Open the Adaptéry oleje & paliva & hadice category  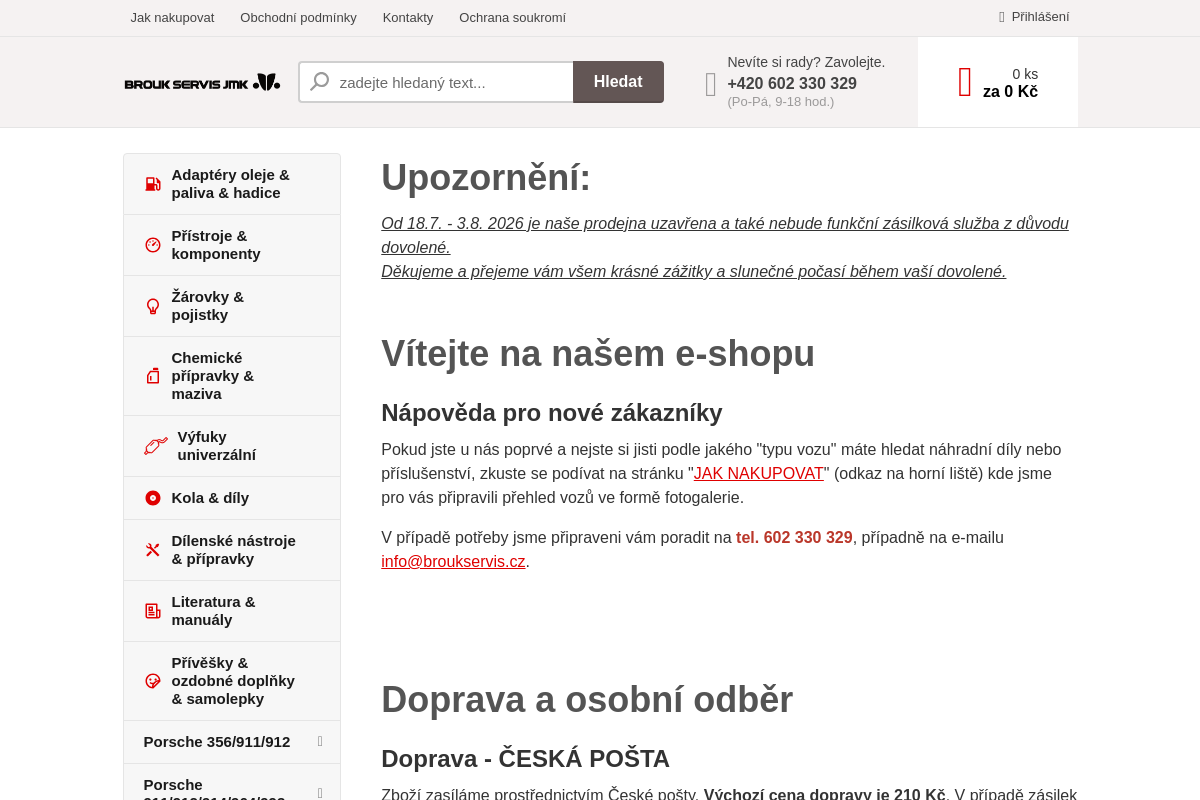coord(232,184)
